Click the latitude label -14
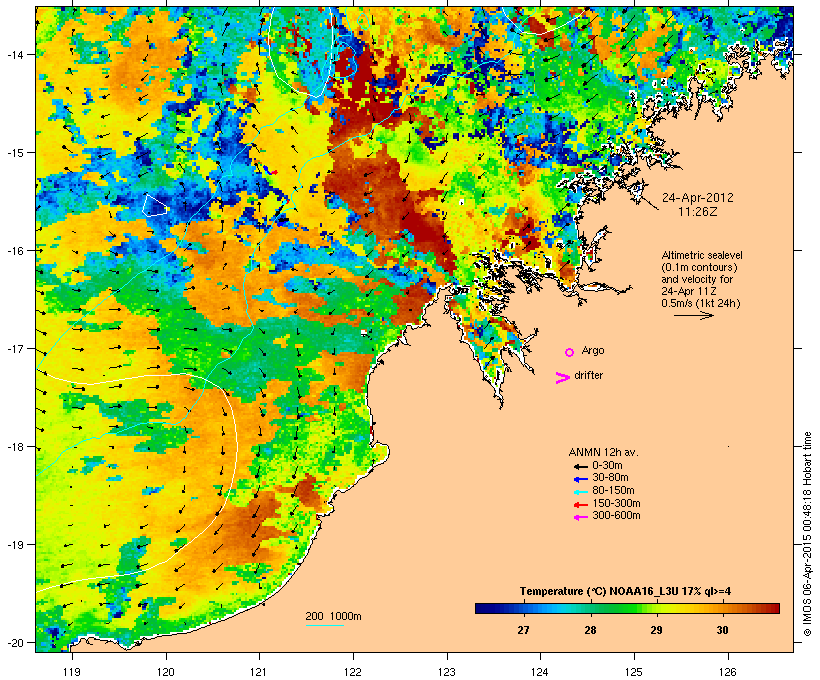820x680 pixels. (14, 54)
